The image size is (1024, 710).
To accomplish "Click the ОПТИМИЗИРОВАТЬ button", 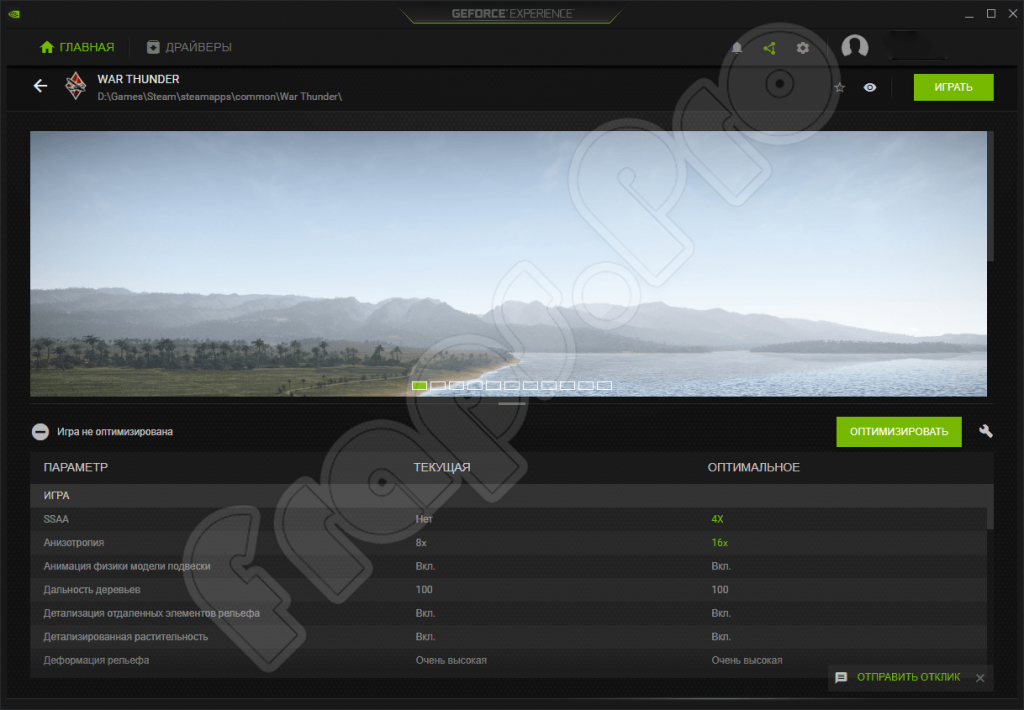I will click(x=898, y=432).
